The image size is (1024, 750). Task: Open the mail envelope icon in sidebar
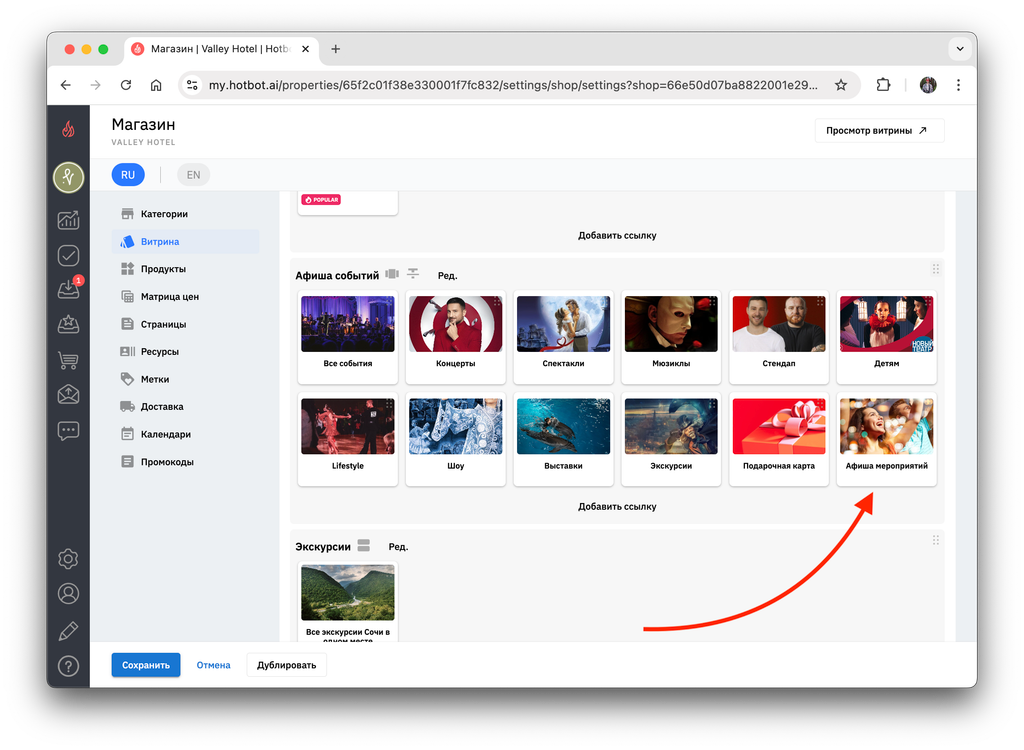click(68, 394)
